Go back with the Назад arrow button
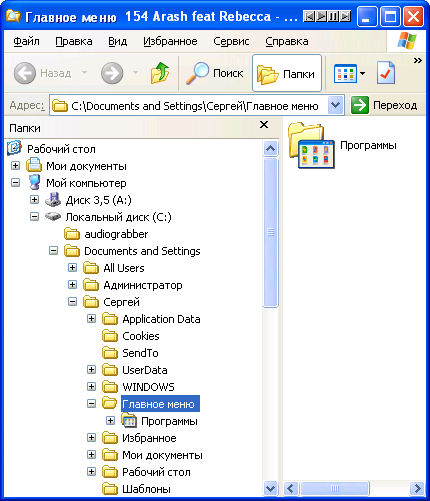This screenshot has height=501, width=430. tap(25, 73)
